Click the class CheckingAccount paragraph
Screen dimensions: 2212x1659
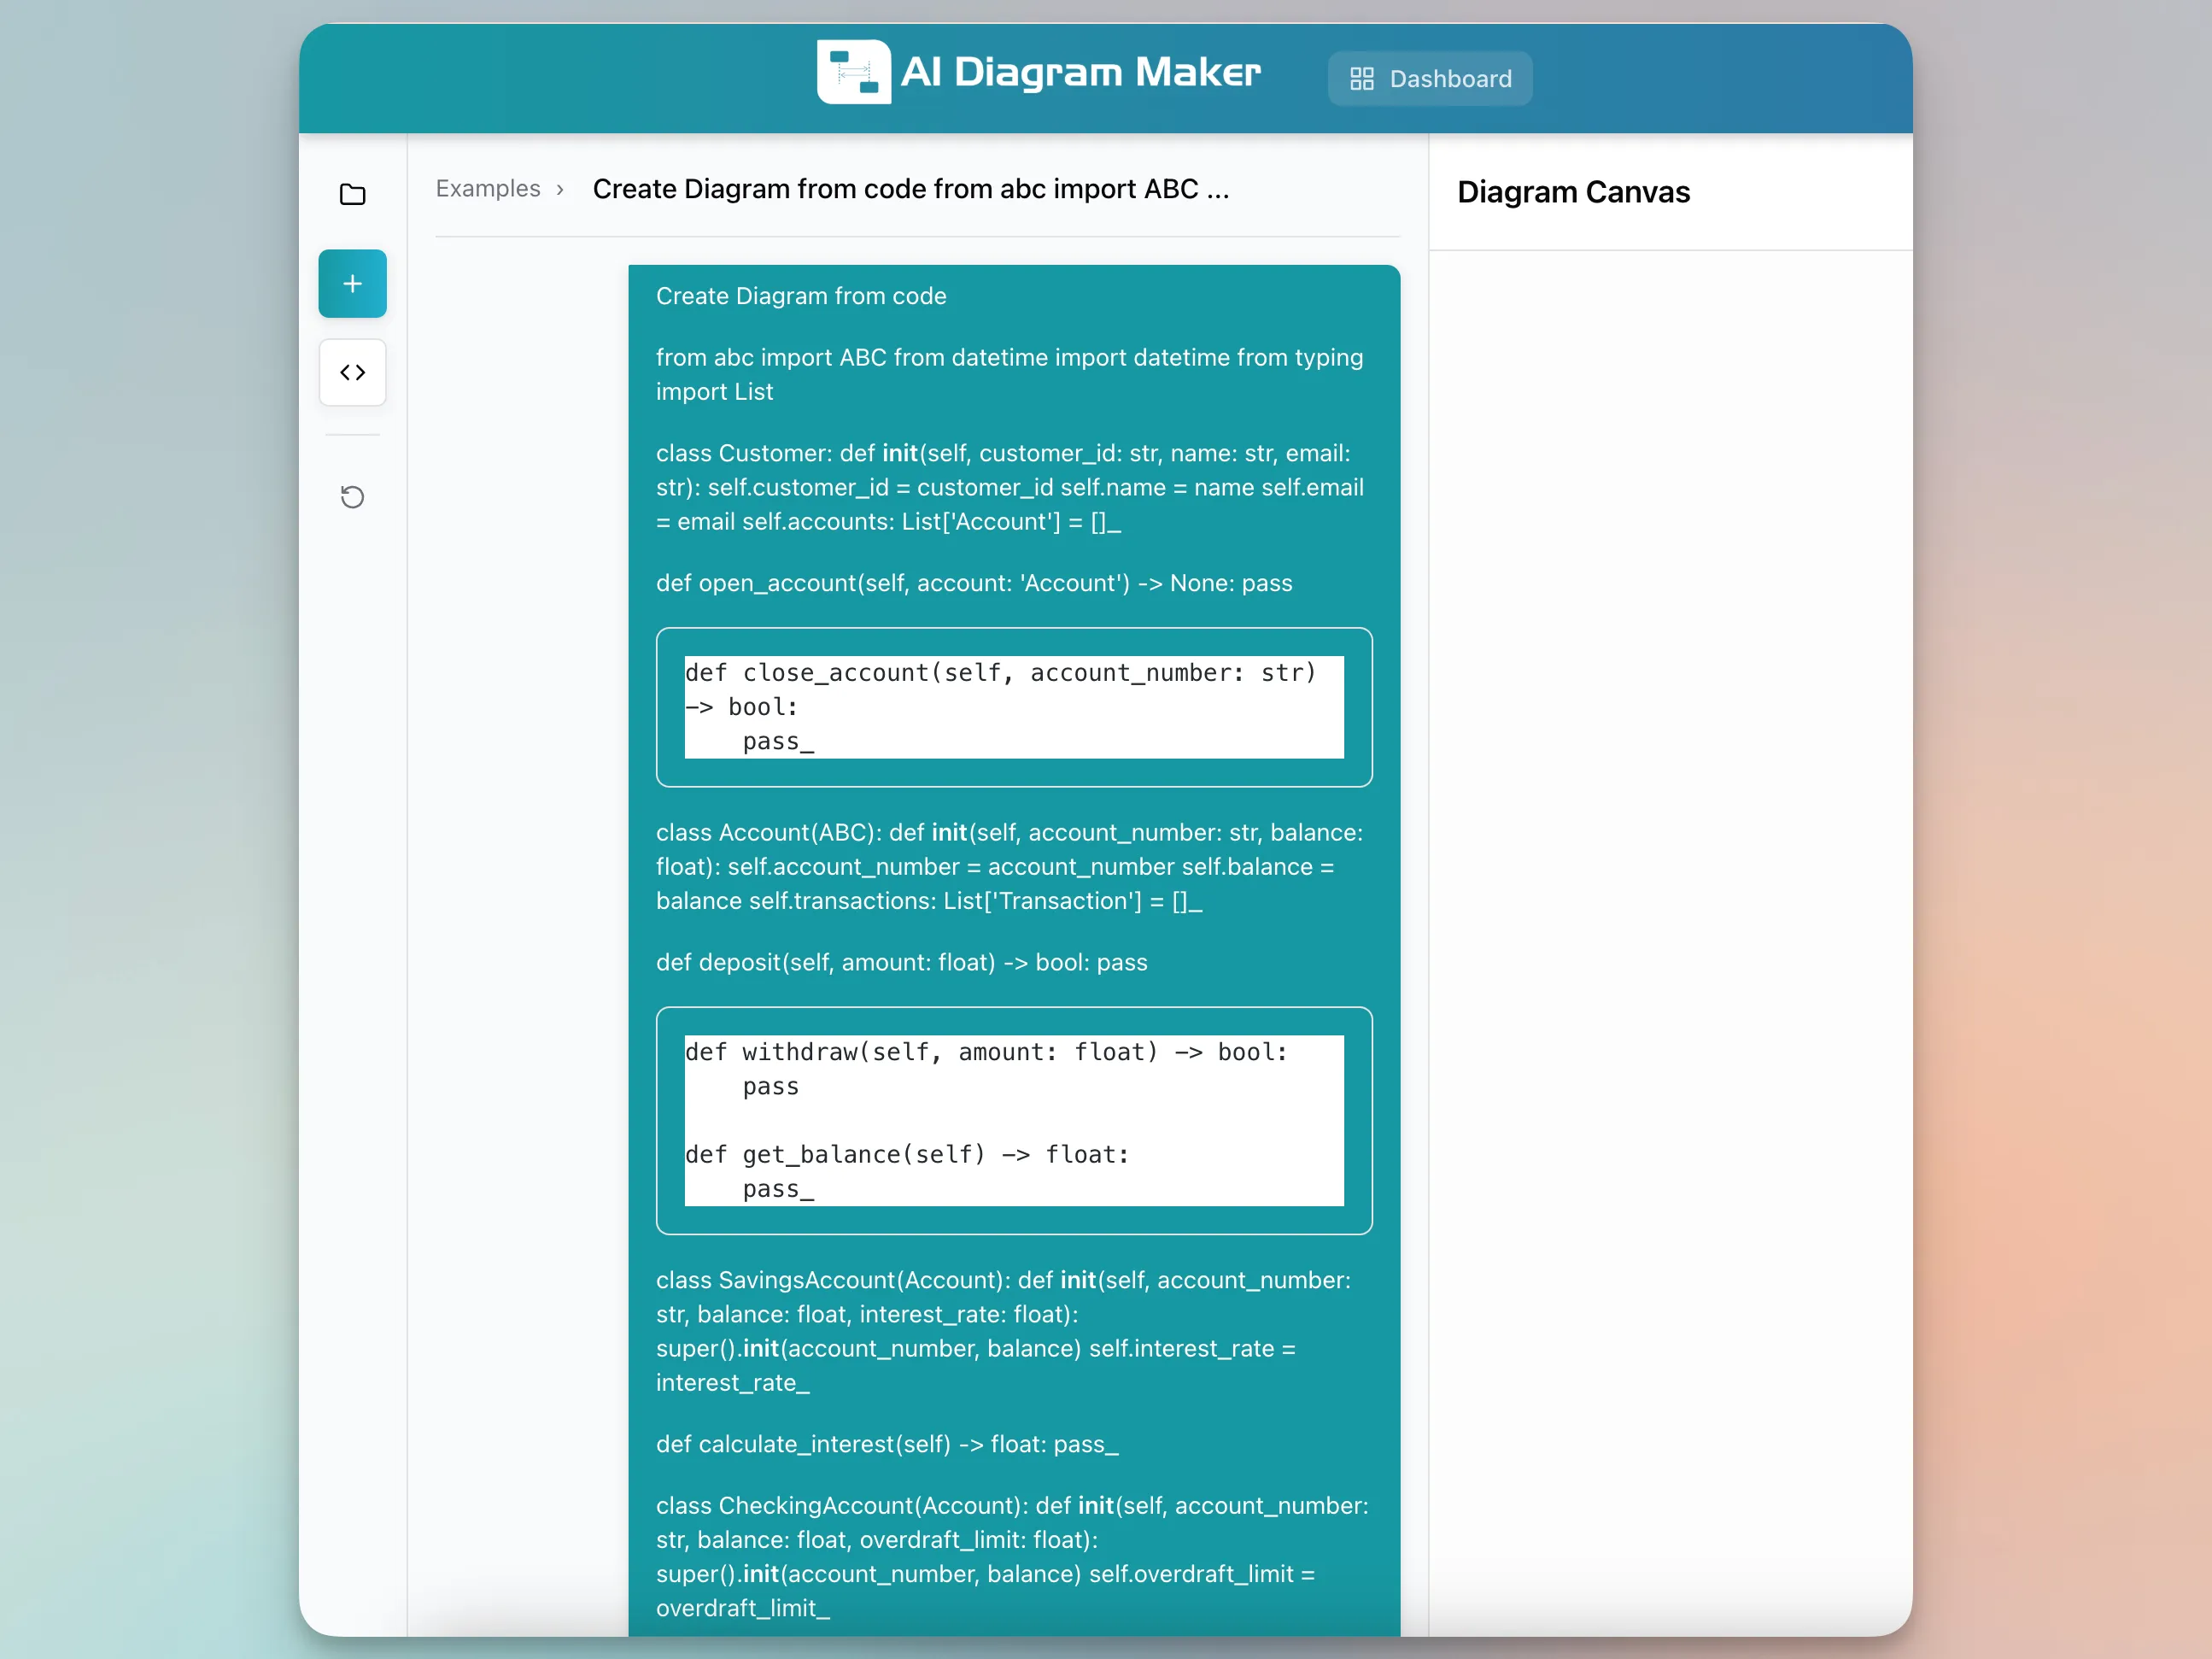[x=1012, y=1556]
